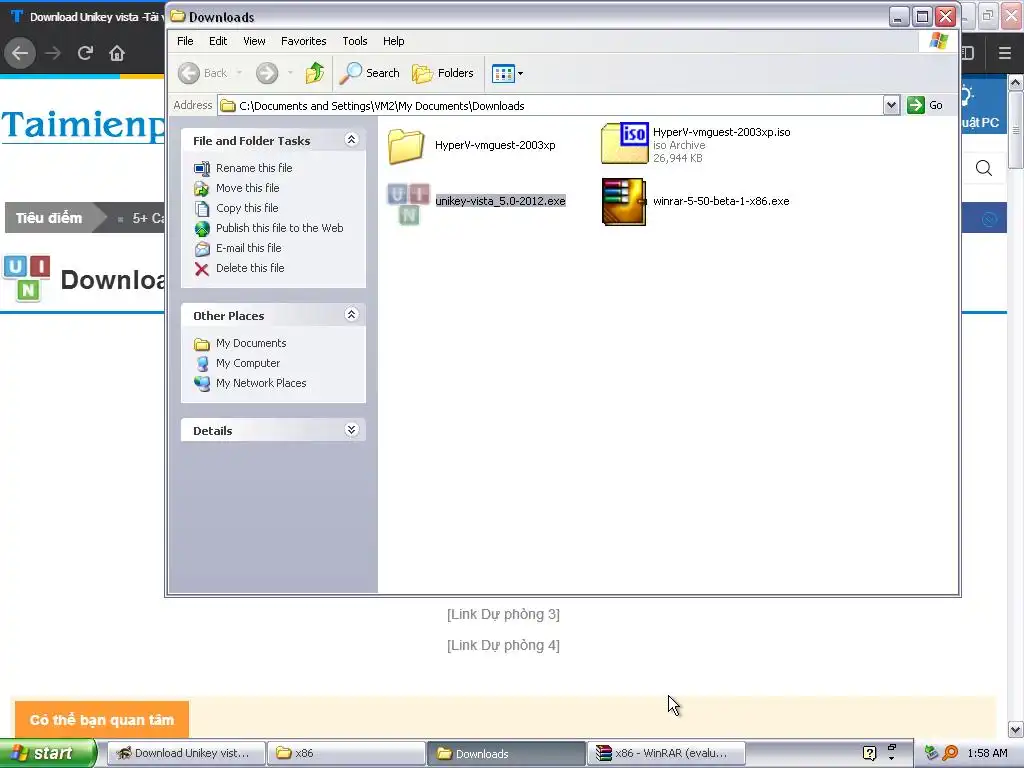Click the browser home button

tap(117, 53)
